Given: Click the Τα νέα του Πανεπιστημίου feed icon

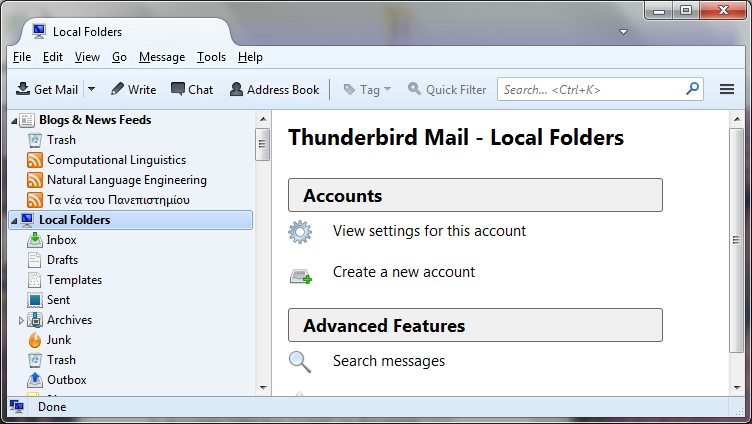Looking at the screenshot, I should (35, 200).
